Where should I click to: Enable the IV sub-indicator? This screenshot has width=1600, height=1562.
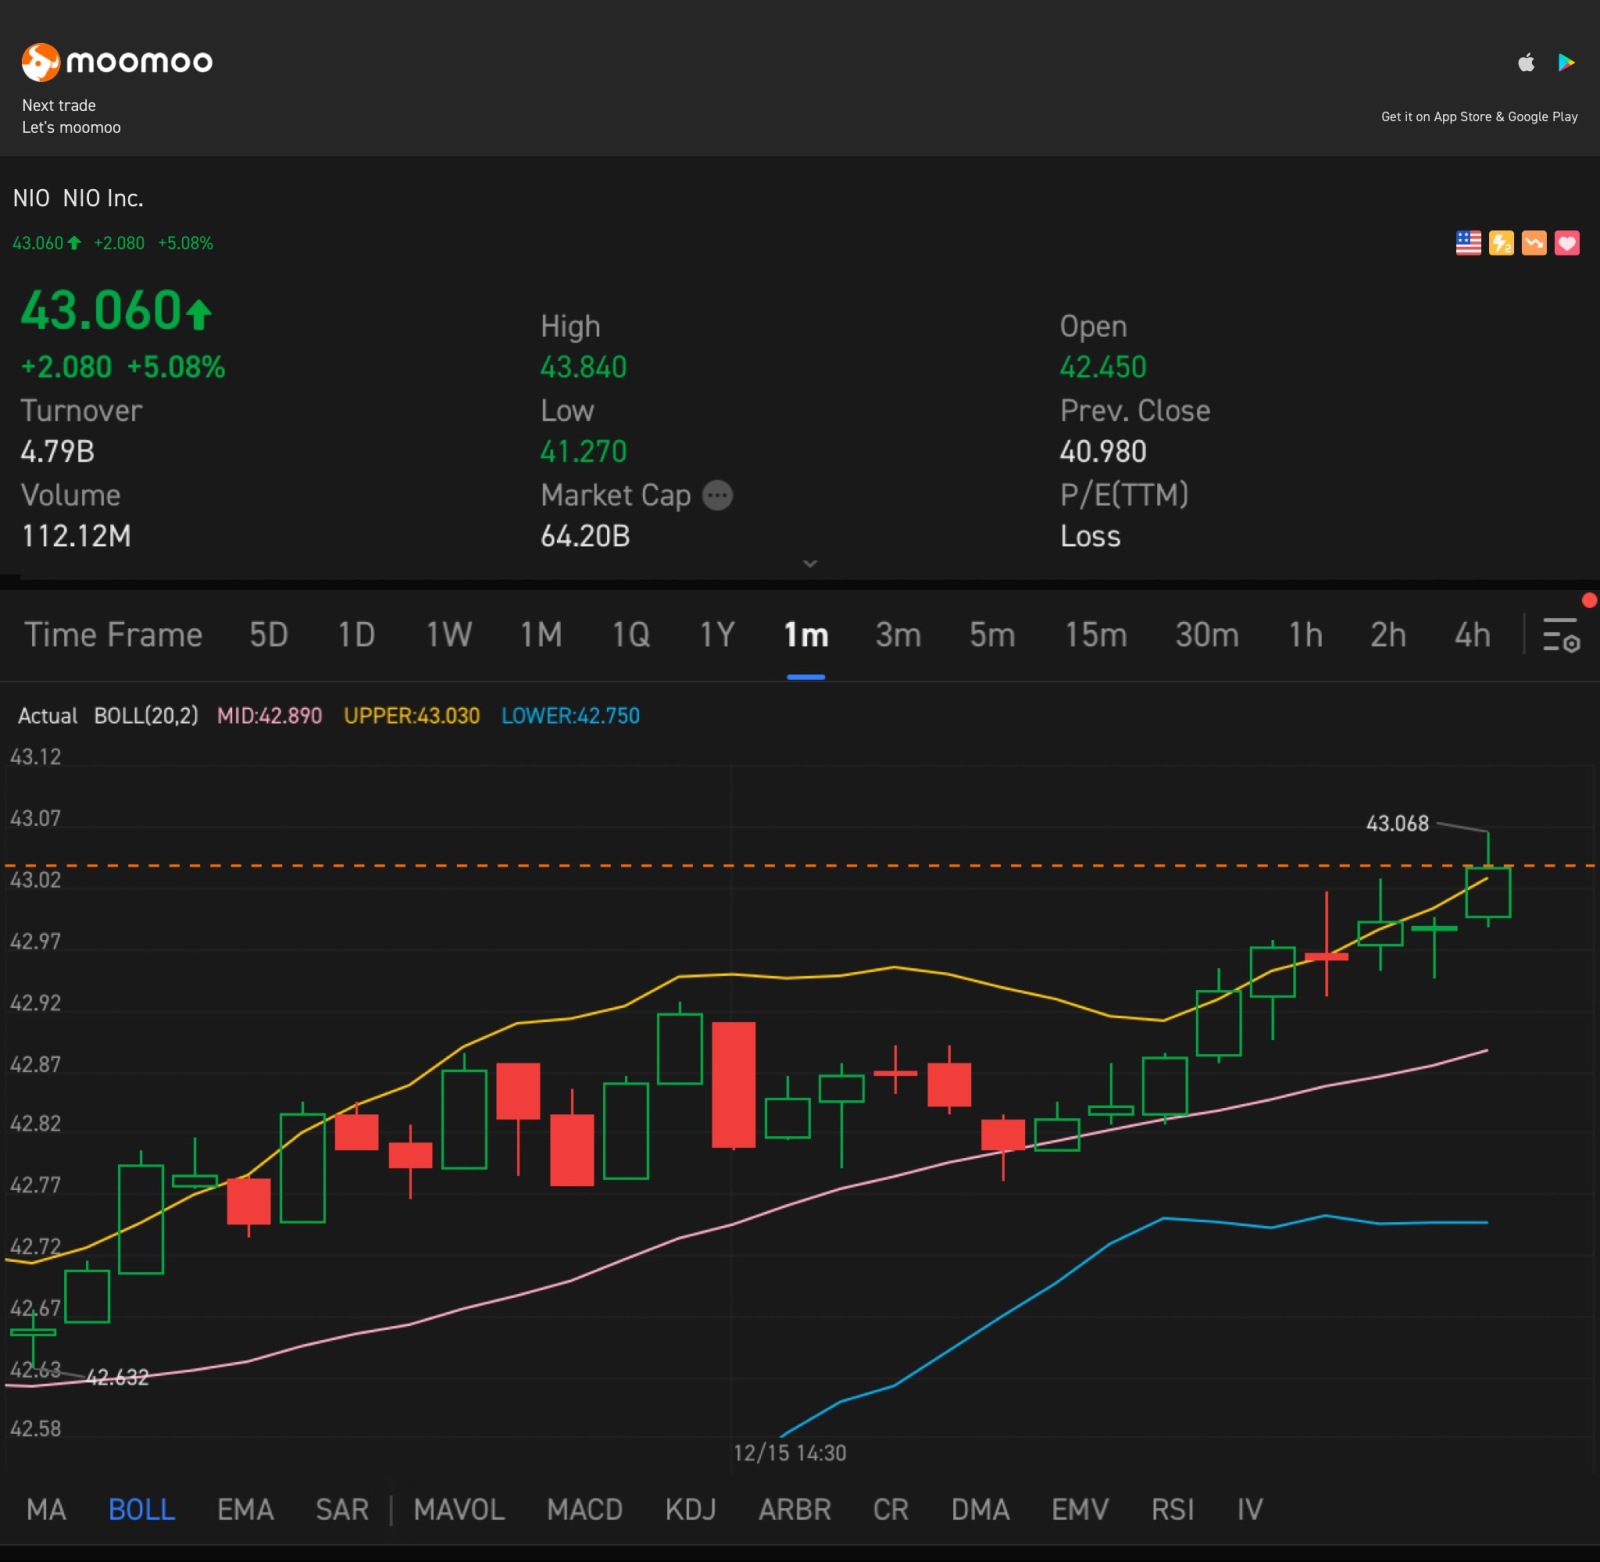pyautogui.click(x=1250, y=1510)
